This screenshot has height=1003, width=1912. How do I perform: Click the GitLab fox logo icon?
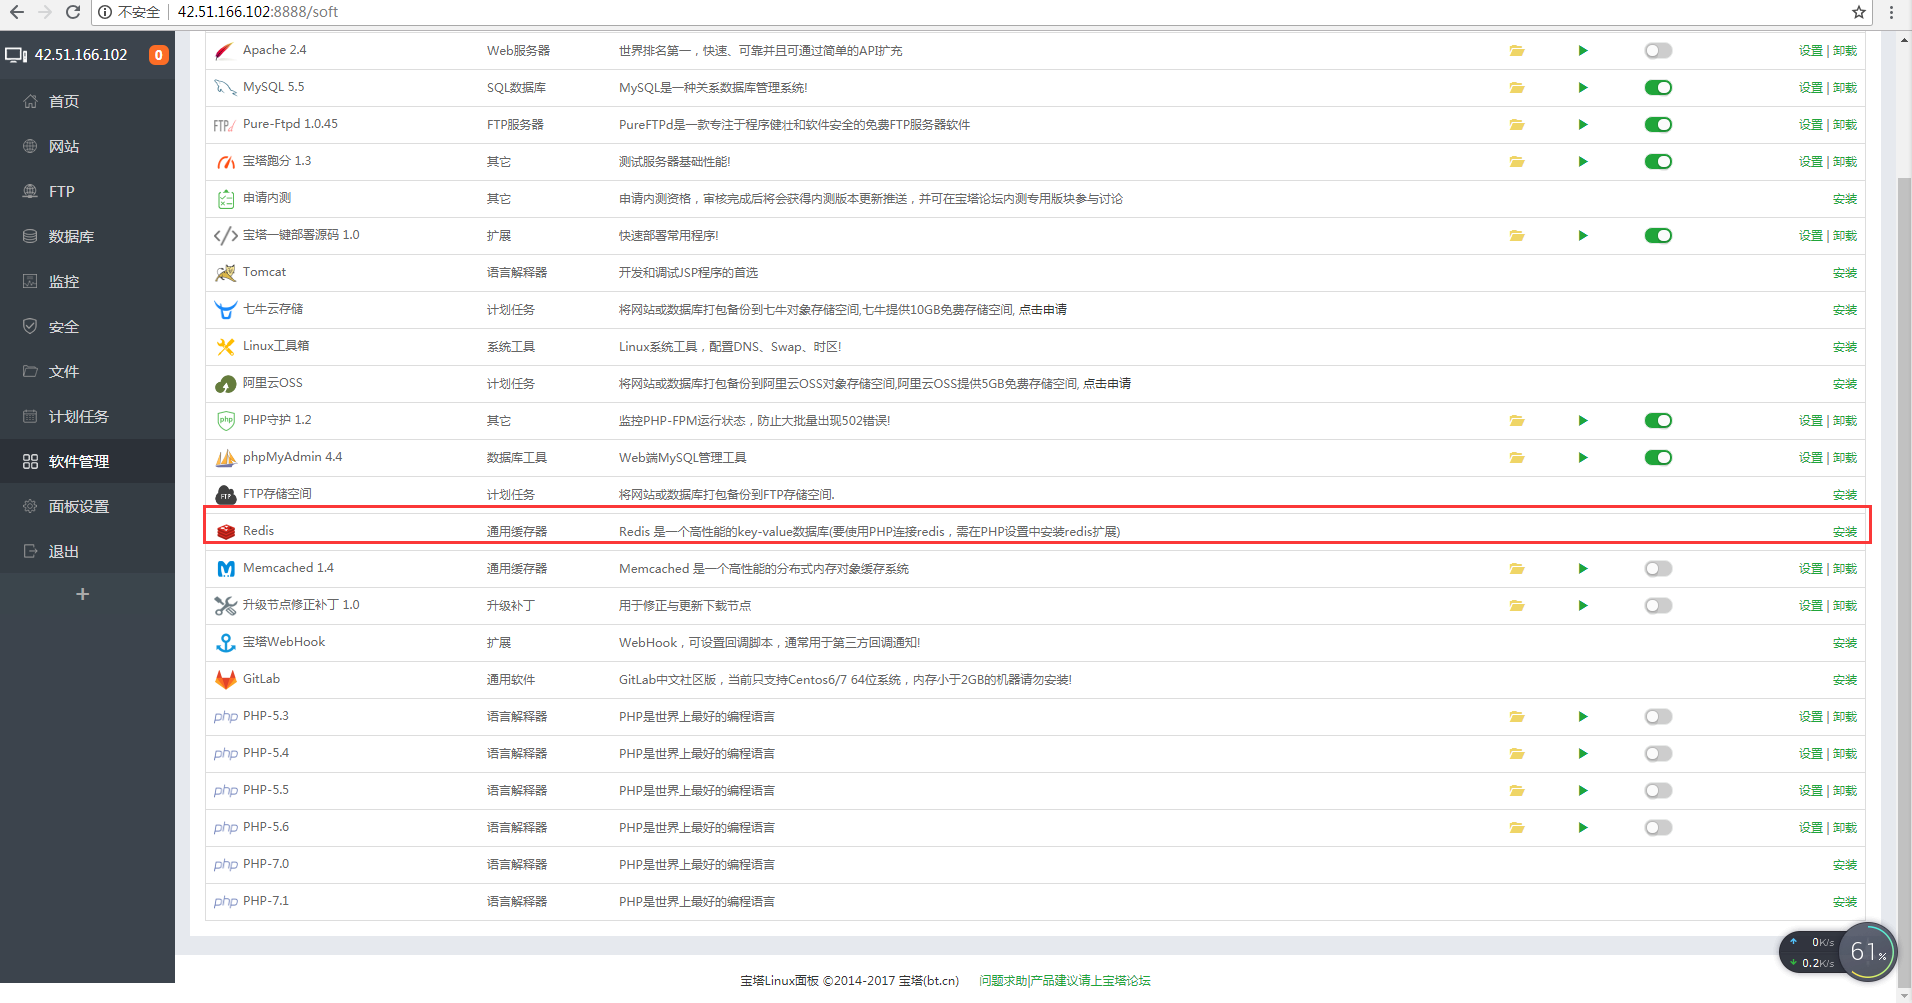[x=226, y=679]
